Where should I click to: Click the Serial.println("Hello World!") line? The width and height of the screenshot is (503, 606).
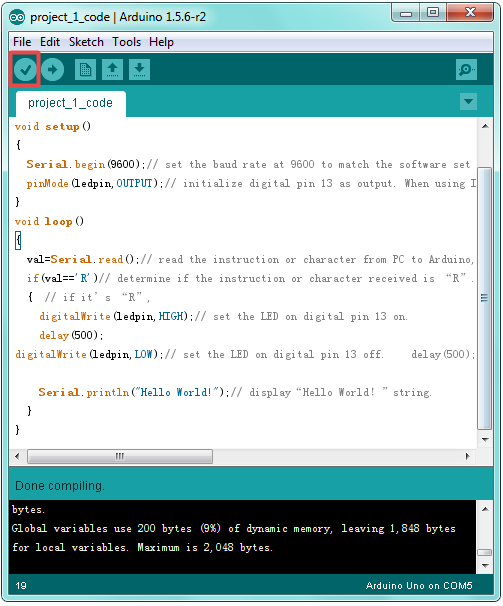235,393
